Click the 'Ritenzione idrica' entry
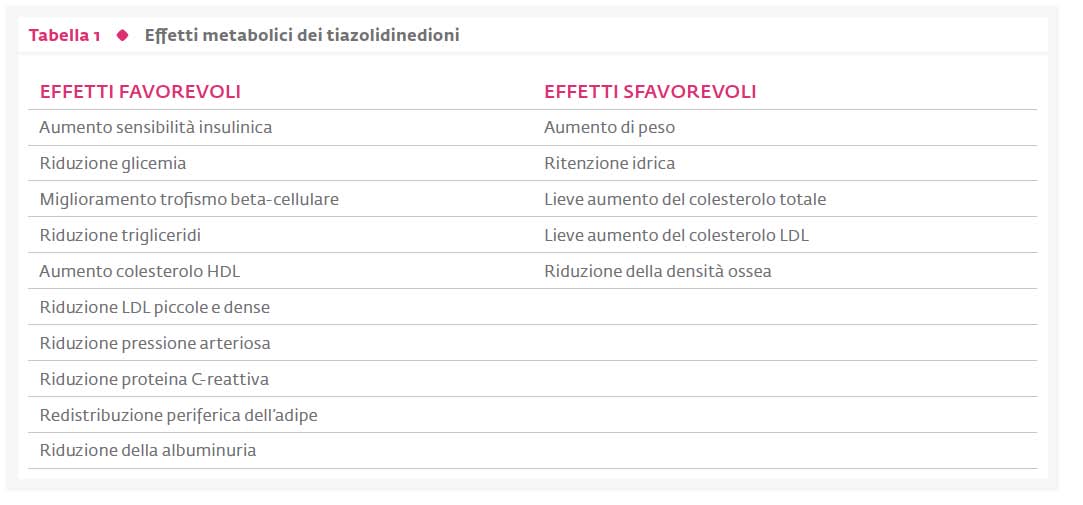The width and height of the screenshot is (1083, 505). coord(609,164)
